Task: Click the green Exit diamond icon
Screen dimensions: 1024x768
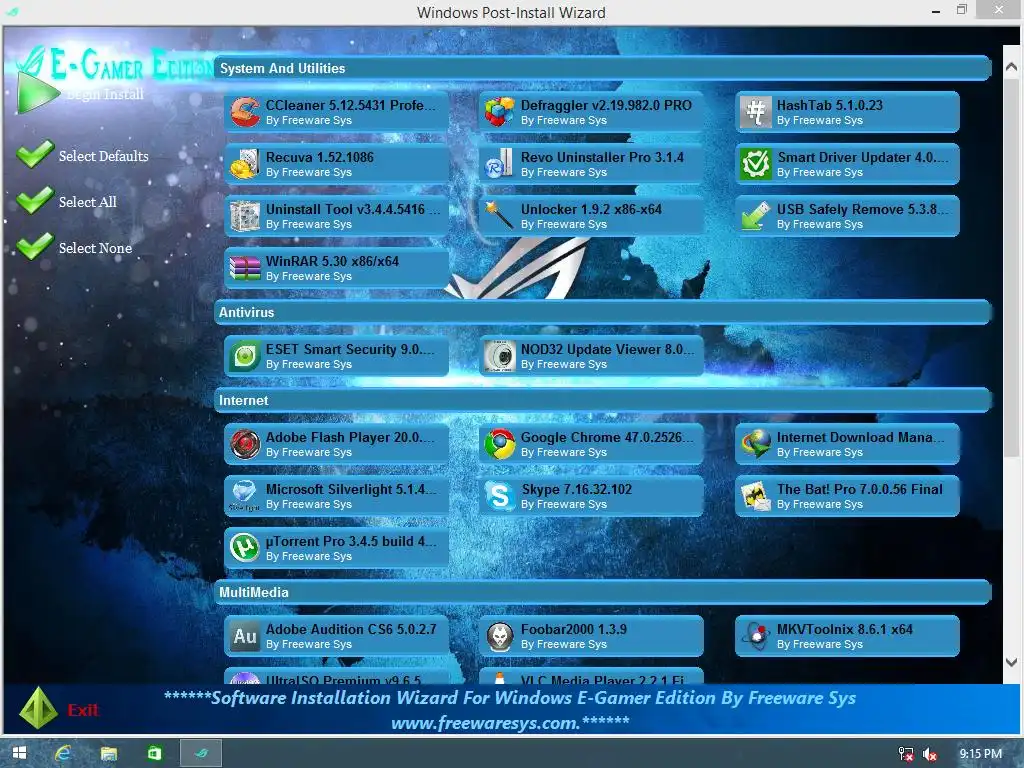Action: (x=38, y=707)
